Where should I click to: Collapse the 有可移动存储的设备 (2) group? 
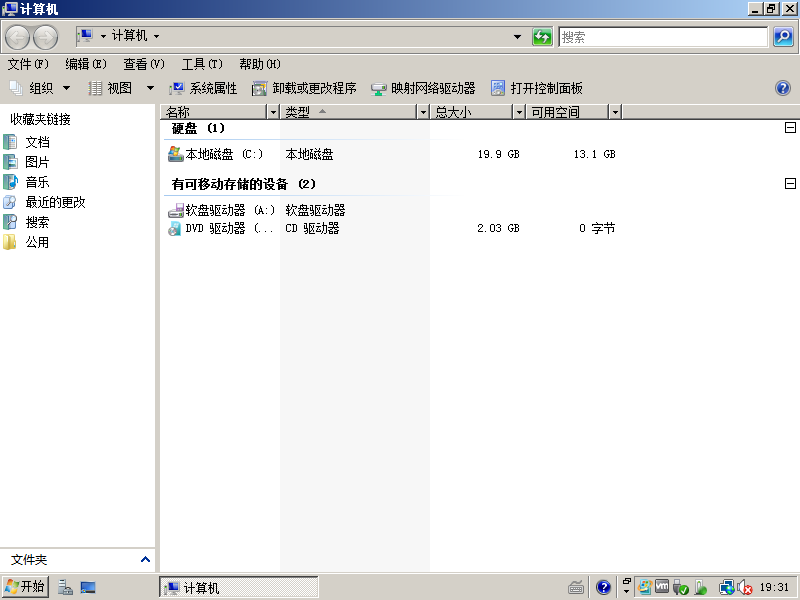click(790, 183)
